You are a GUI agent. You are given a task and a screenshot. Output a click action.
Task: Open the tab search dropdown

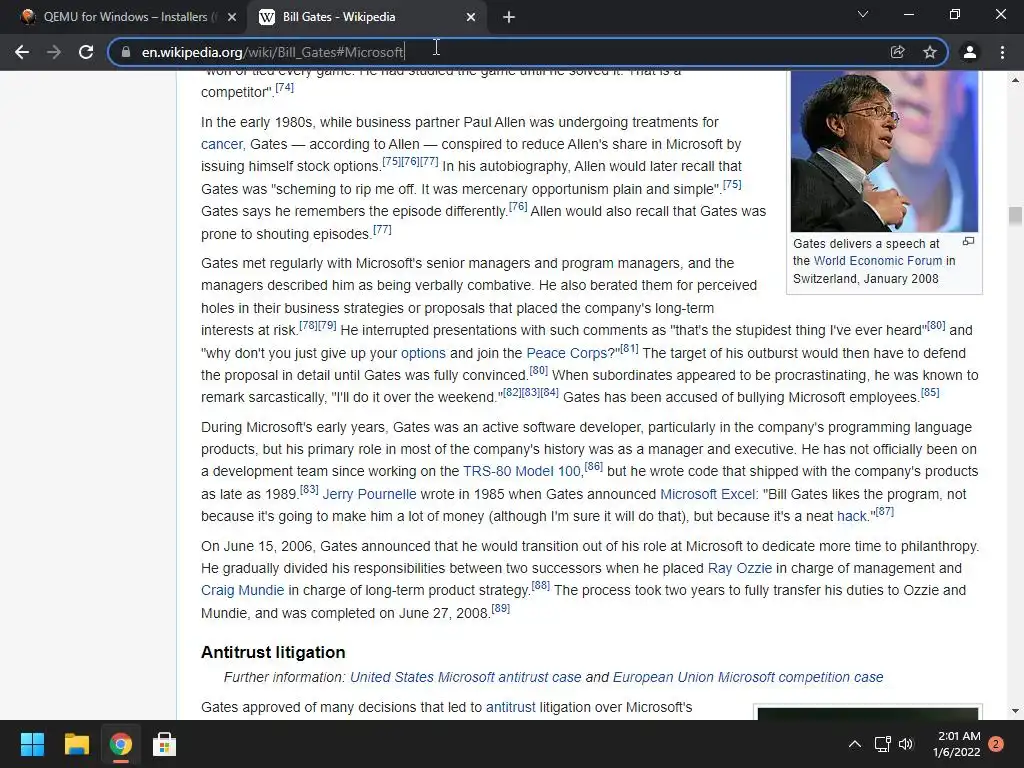point(863,14)
